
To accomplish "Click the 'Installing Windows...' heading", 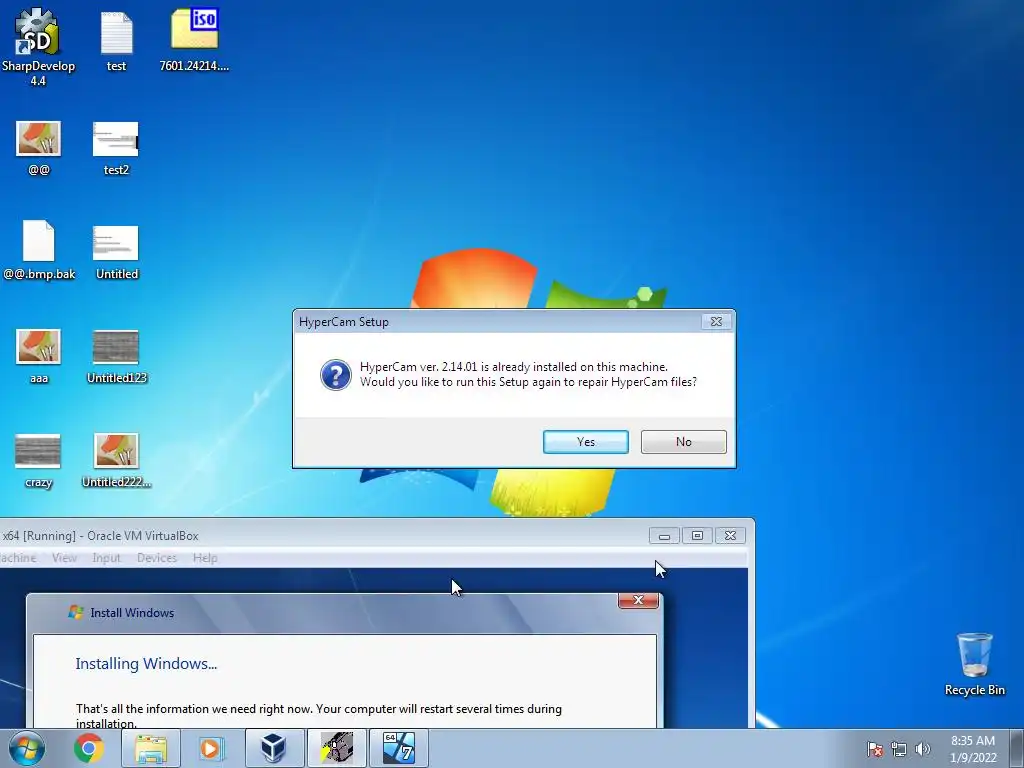I will pyautogui.click(x=146, y=664).
